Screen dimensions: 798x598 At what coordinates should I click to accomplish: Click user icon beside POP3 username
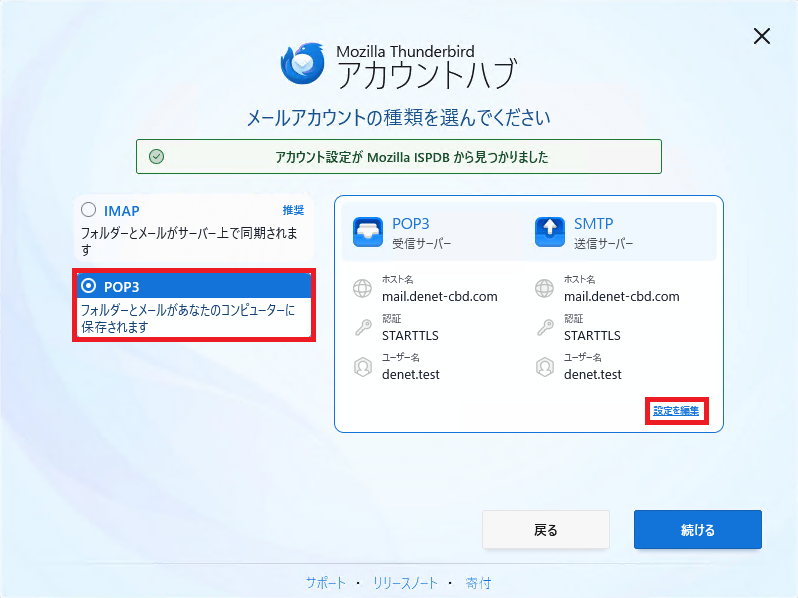point(363,367)
